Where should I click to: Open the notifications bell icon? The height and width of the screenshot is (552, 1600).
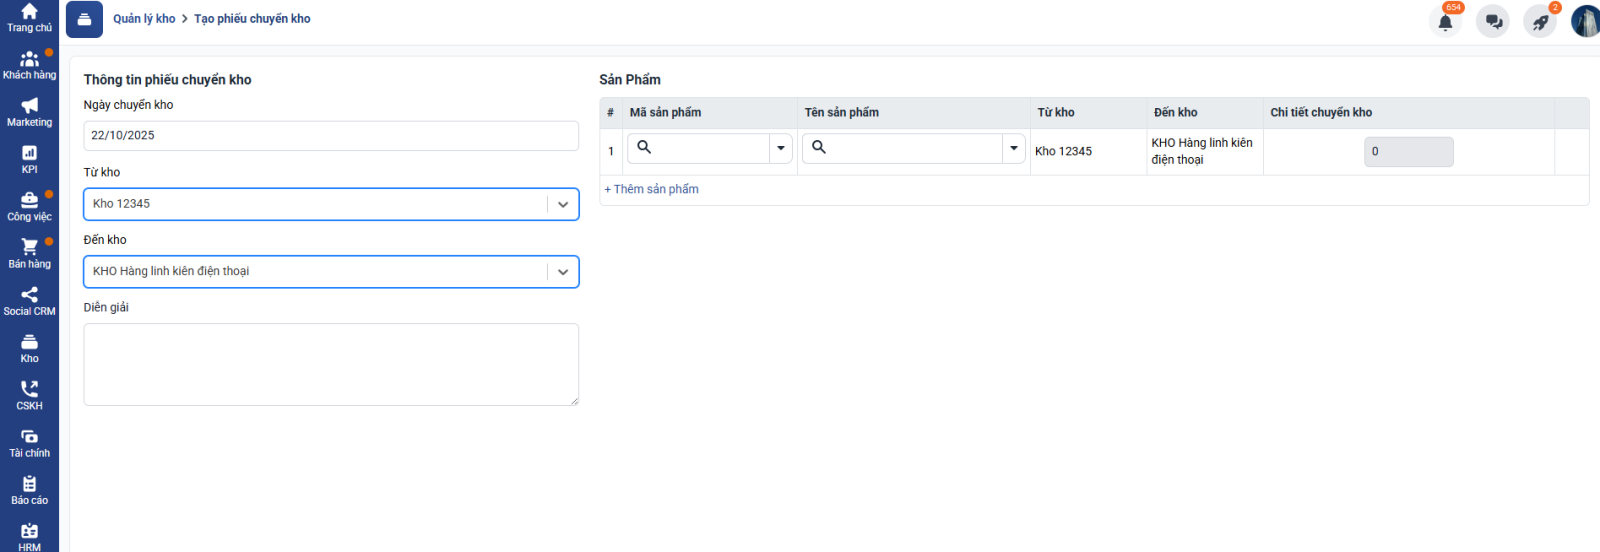pos(1445,21)
